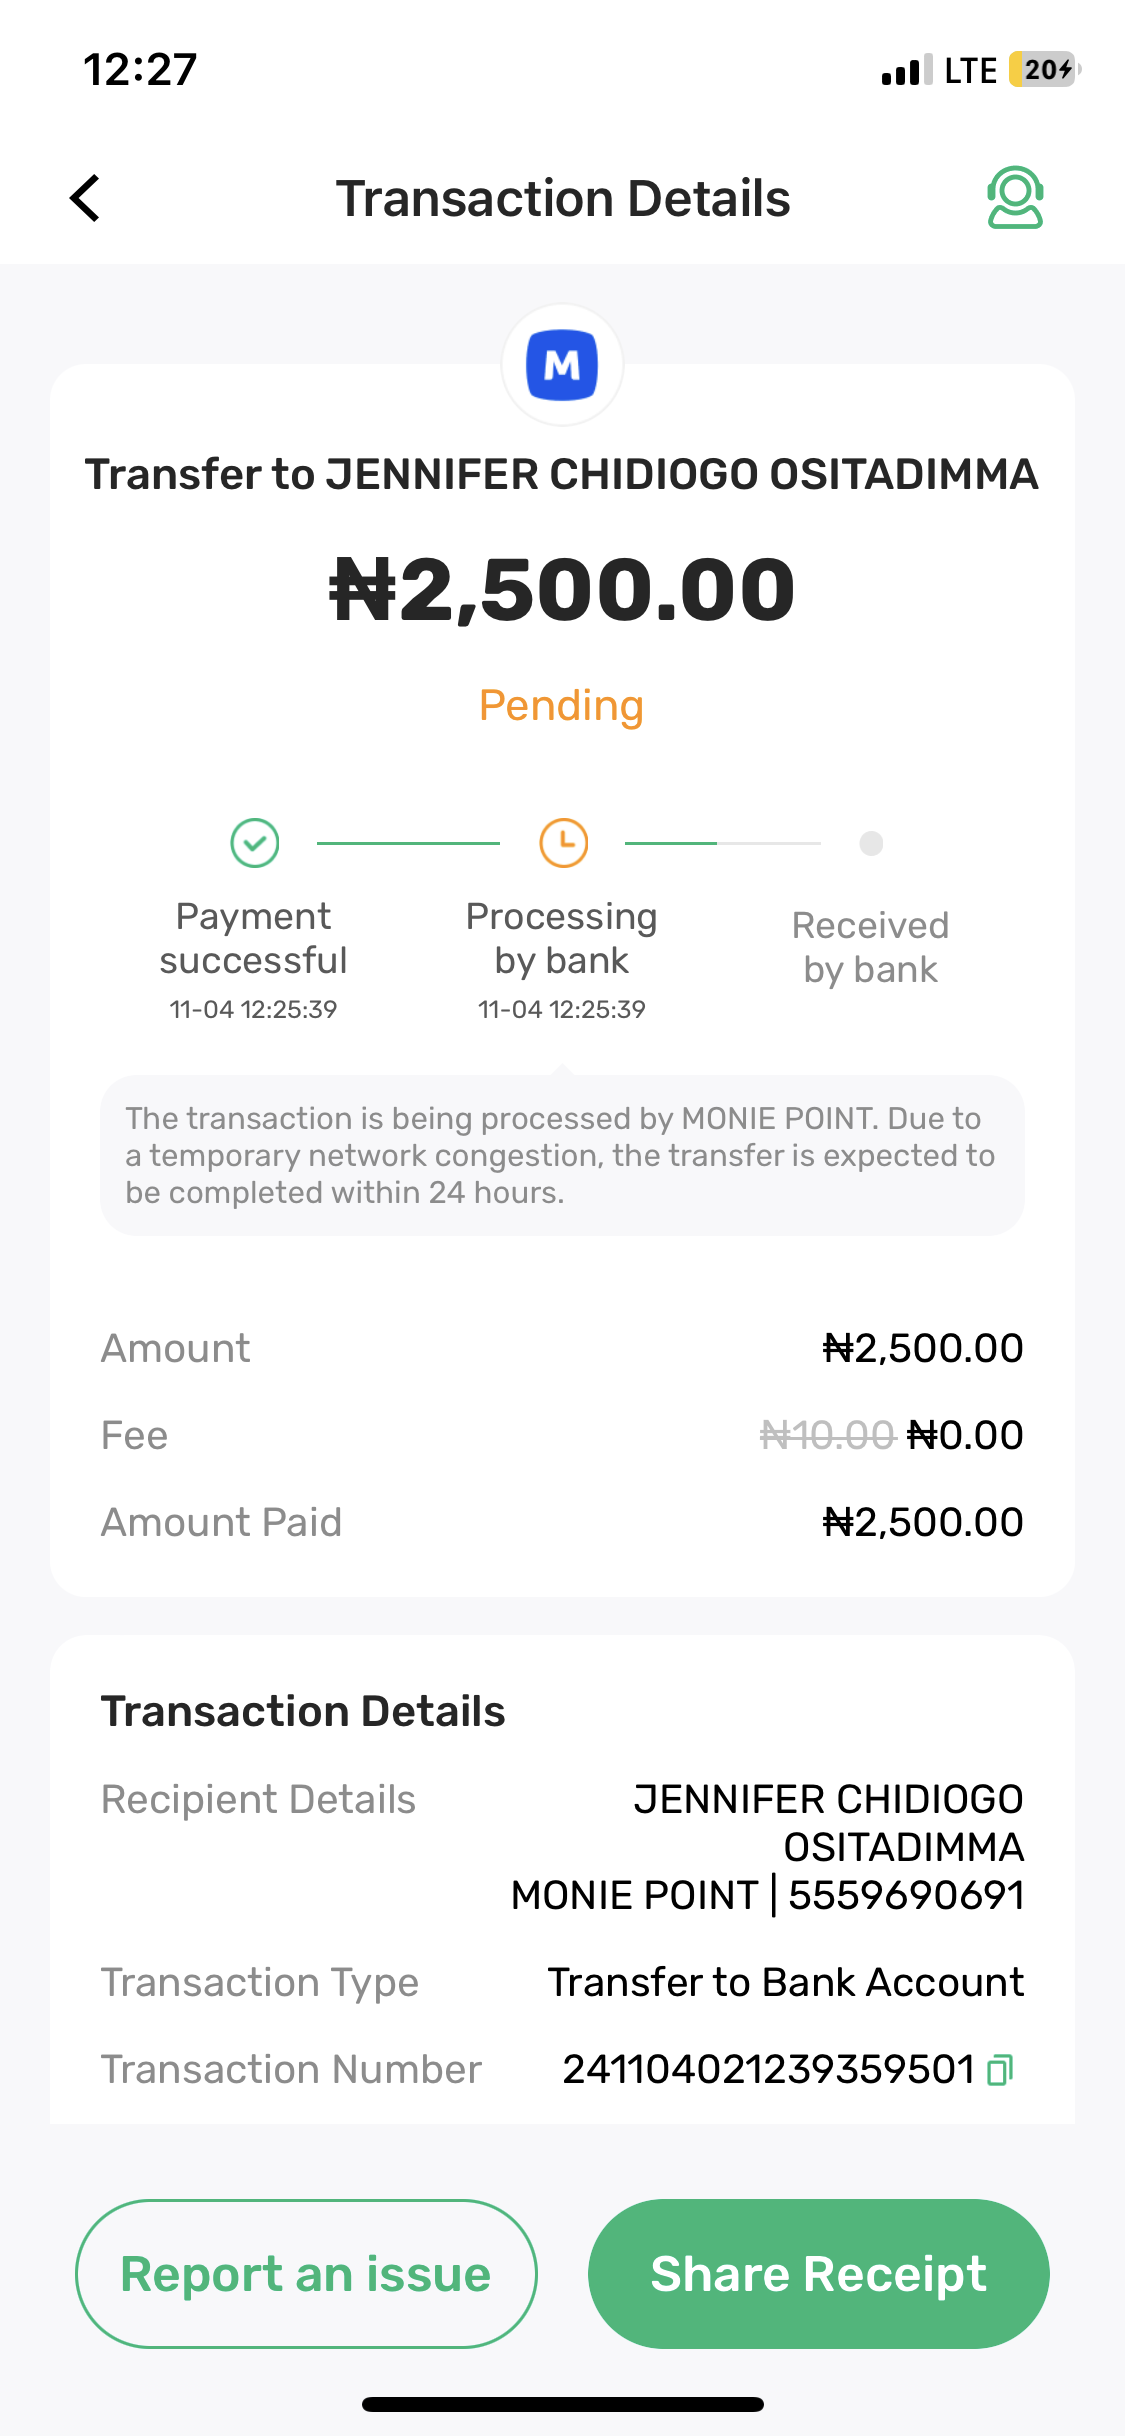Tap the grey Received by bank dot
The height and width of the screenshot is (2436, 1125).
tap(871, 843)
